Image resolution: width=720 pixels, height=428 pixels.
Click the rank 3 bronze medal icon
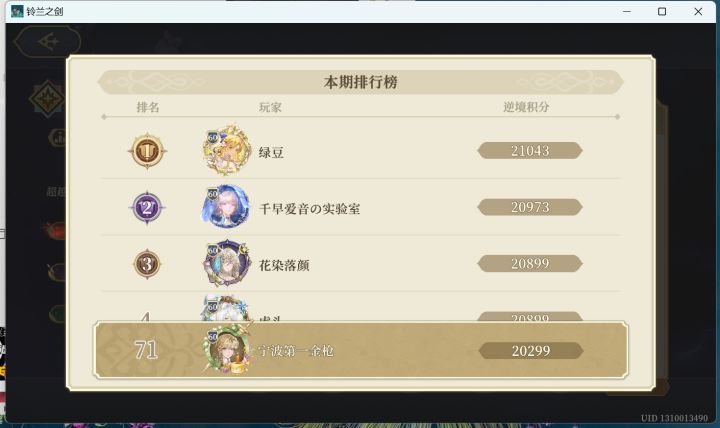147,264
